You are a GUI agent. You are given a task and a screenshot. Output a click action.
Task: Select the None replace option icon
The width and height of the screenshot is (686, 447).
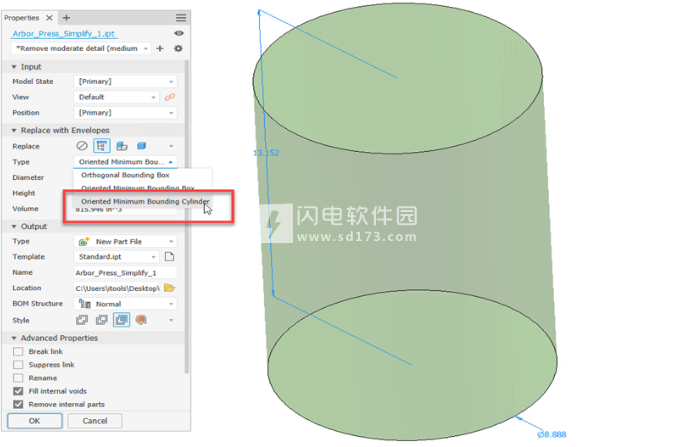pyautogui.click(x=82, y=146)
